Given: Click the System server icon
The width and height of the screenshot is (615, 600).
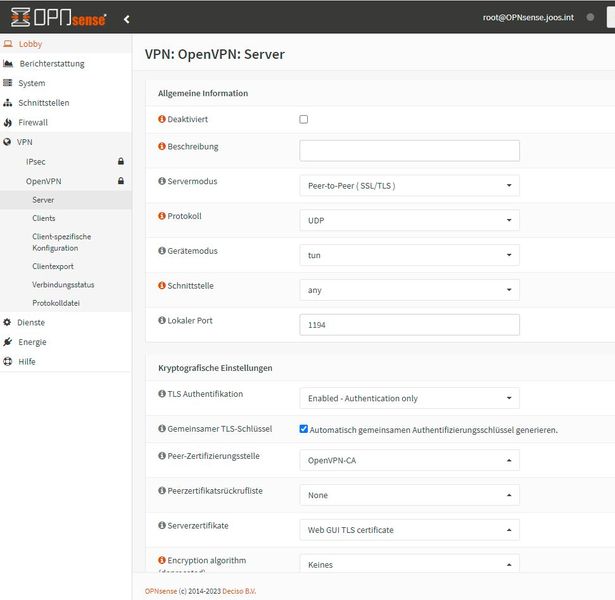Looking at the screenshot, I should click(7, 83).
